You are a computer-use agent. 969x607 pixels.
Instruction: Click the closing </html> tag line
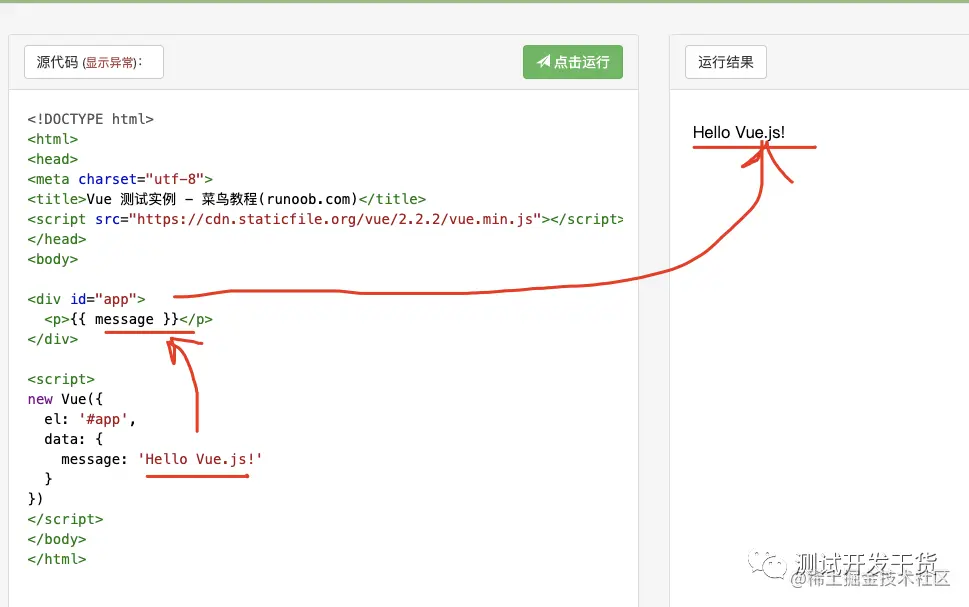[57, 559]
